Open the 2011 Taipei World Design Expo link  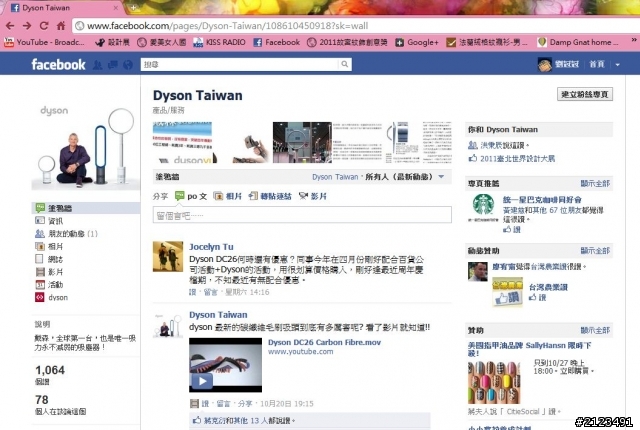[517, 159]
